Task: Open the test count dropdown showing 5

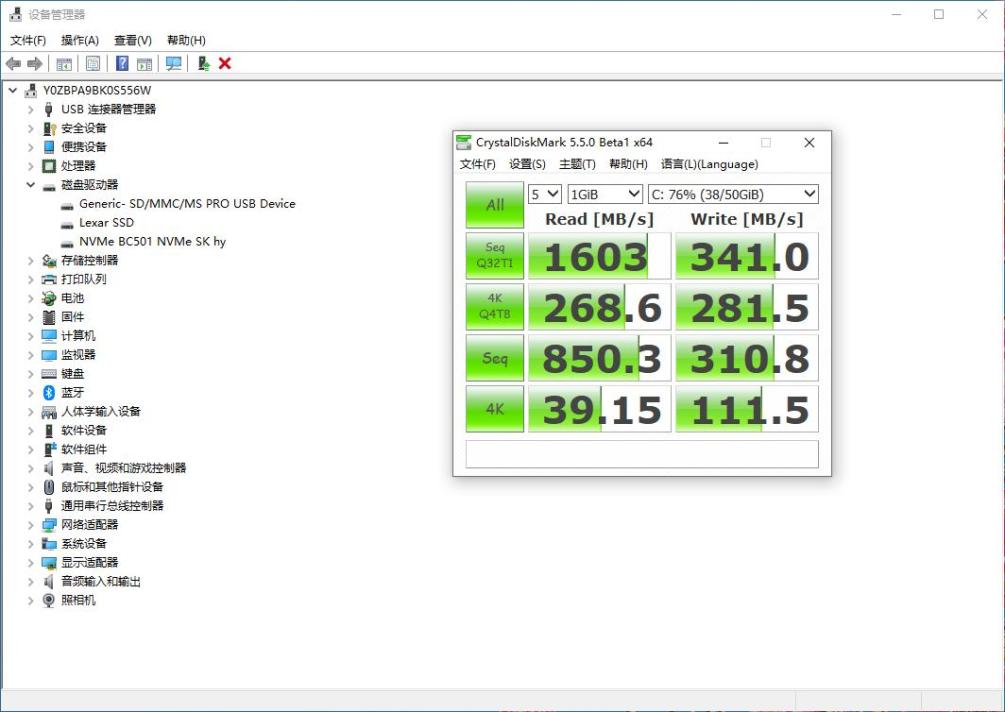Action: point(545,194)
